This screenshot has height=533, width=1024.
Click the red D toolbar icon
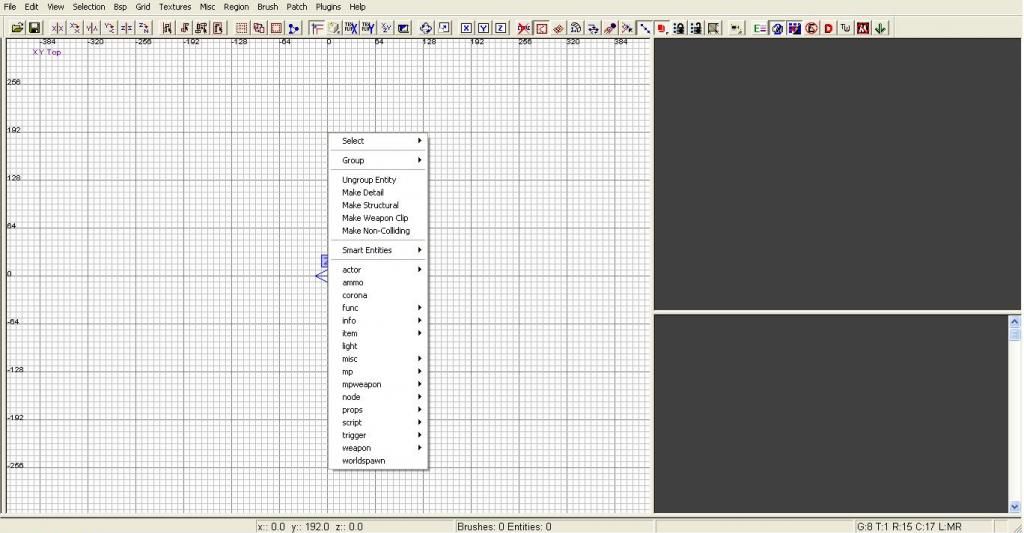click(x=829, y=28)
